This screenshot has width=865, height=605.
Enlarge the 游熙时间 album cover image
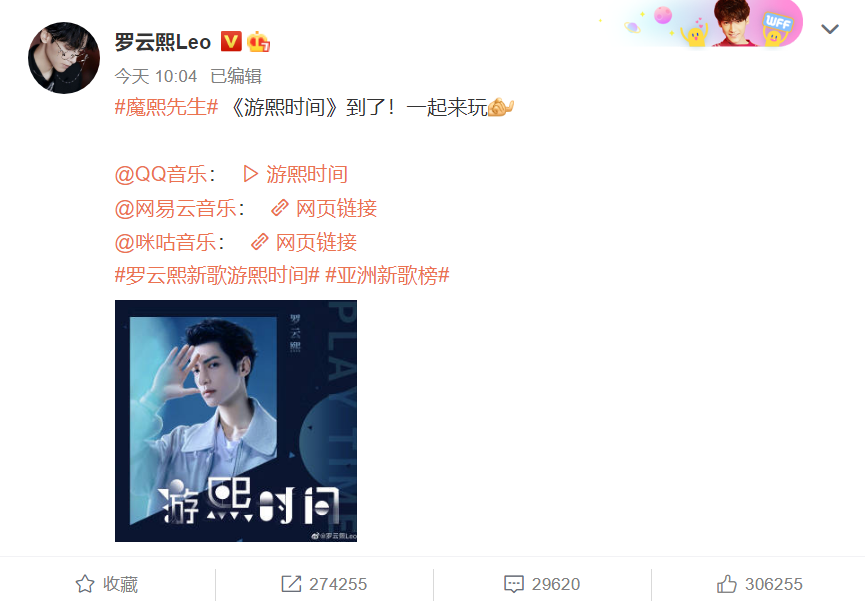[x=236, y=421]
